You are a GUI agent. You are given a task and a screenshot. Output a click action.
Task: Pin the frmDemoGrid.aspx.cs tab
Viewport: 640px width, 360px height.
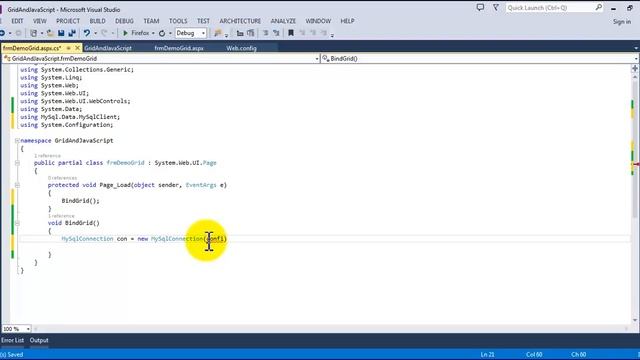pyautogui.click(x=69, y=48)
